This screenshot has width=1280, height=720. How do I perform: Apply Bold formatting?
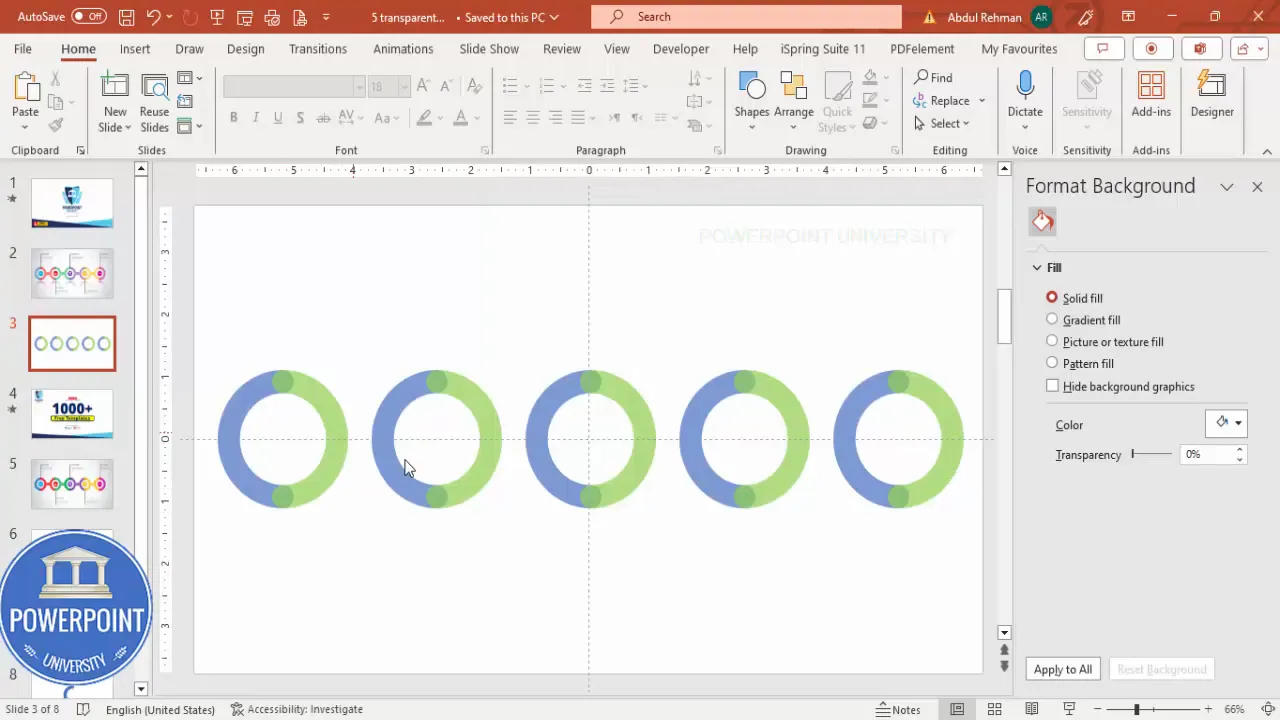[233, 117]
